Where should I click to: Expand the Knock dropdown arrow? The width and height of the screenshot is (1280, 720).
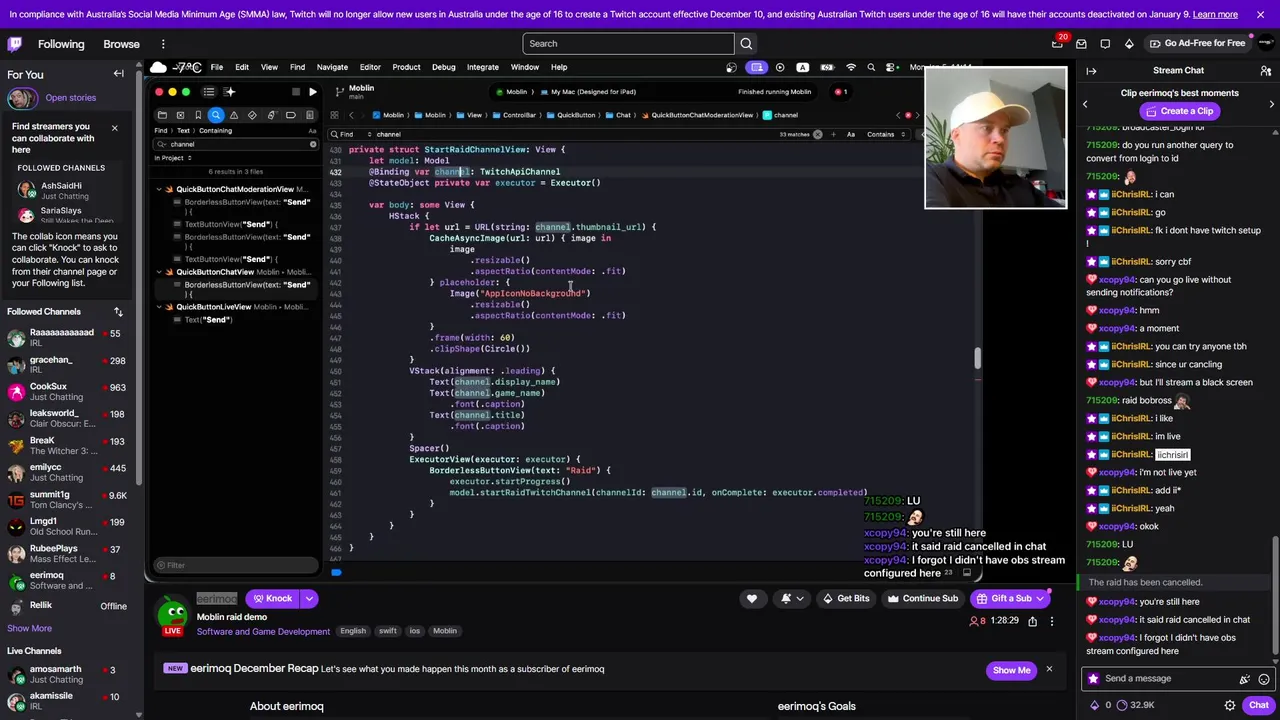pyautogui.click(x=309, y=599)
